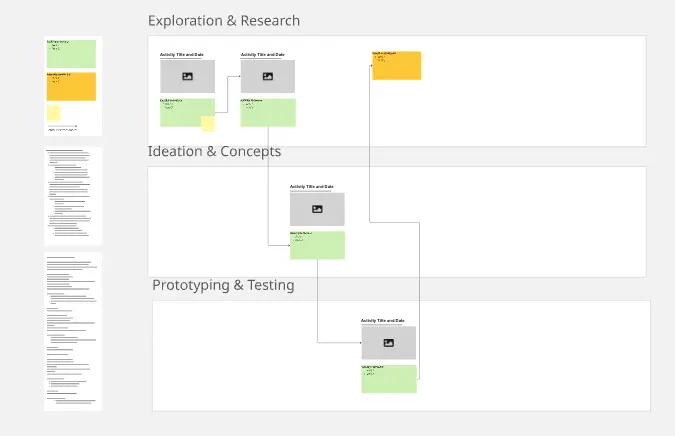Pick the orange legend note in side panel
Screen dimensions: 675x436
71,87
